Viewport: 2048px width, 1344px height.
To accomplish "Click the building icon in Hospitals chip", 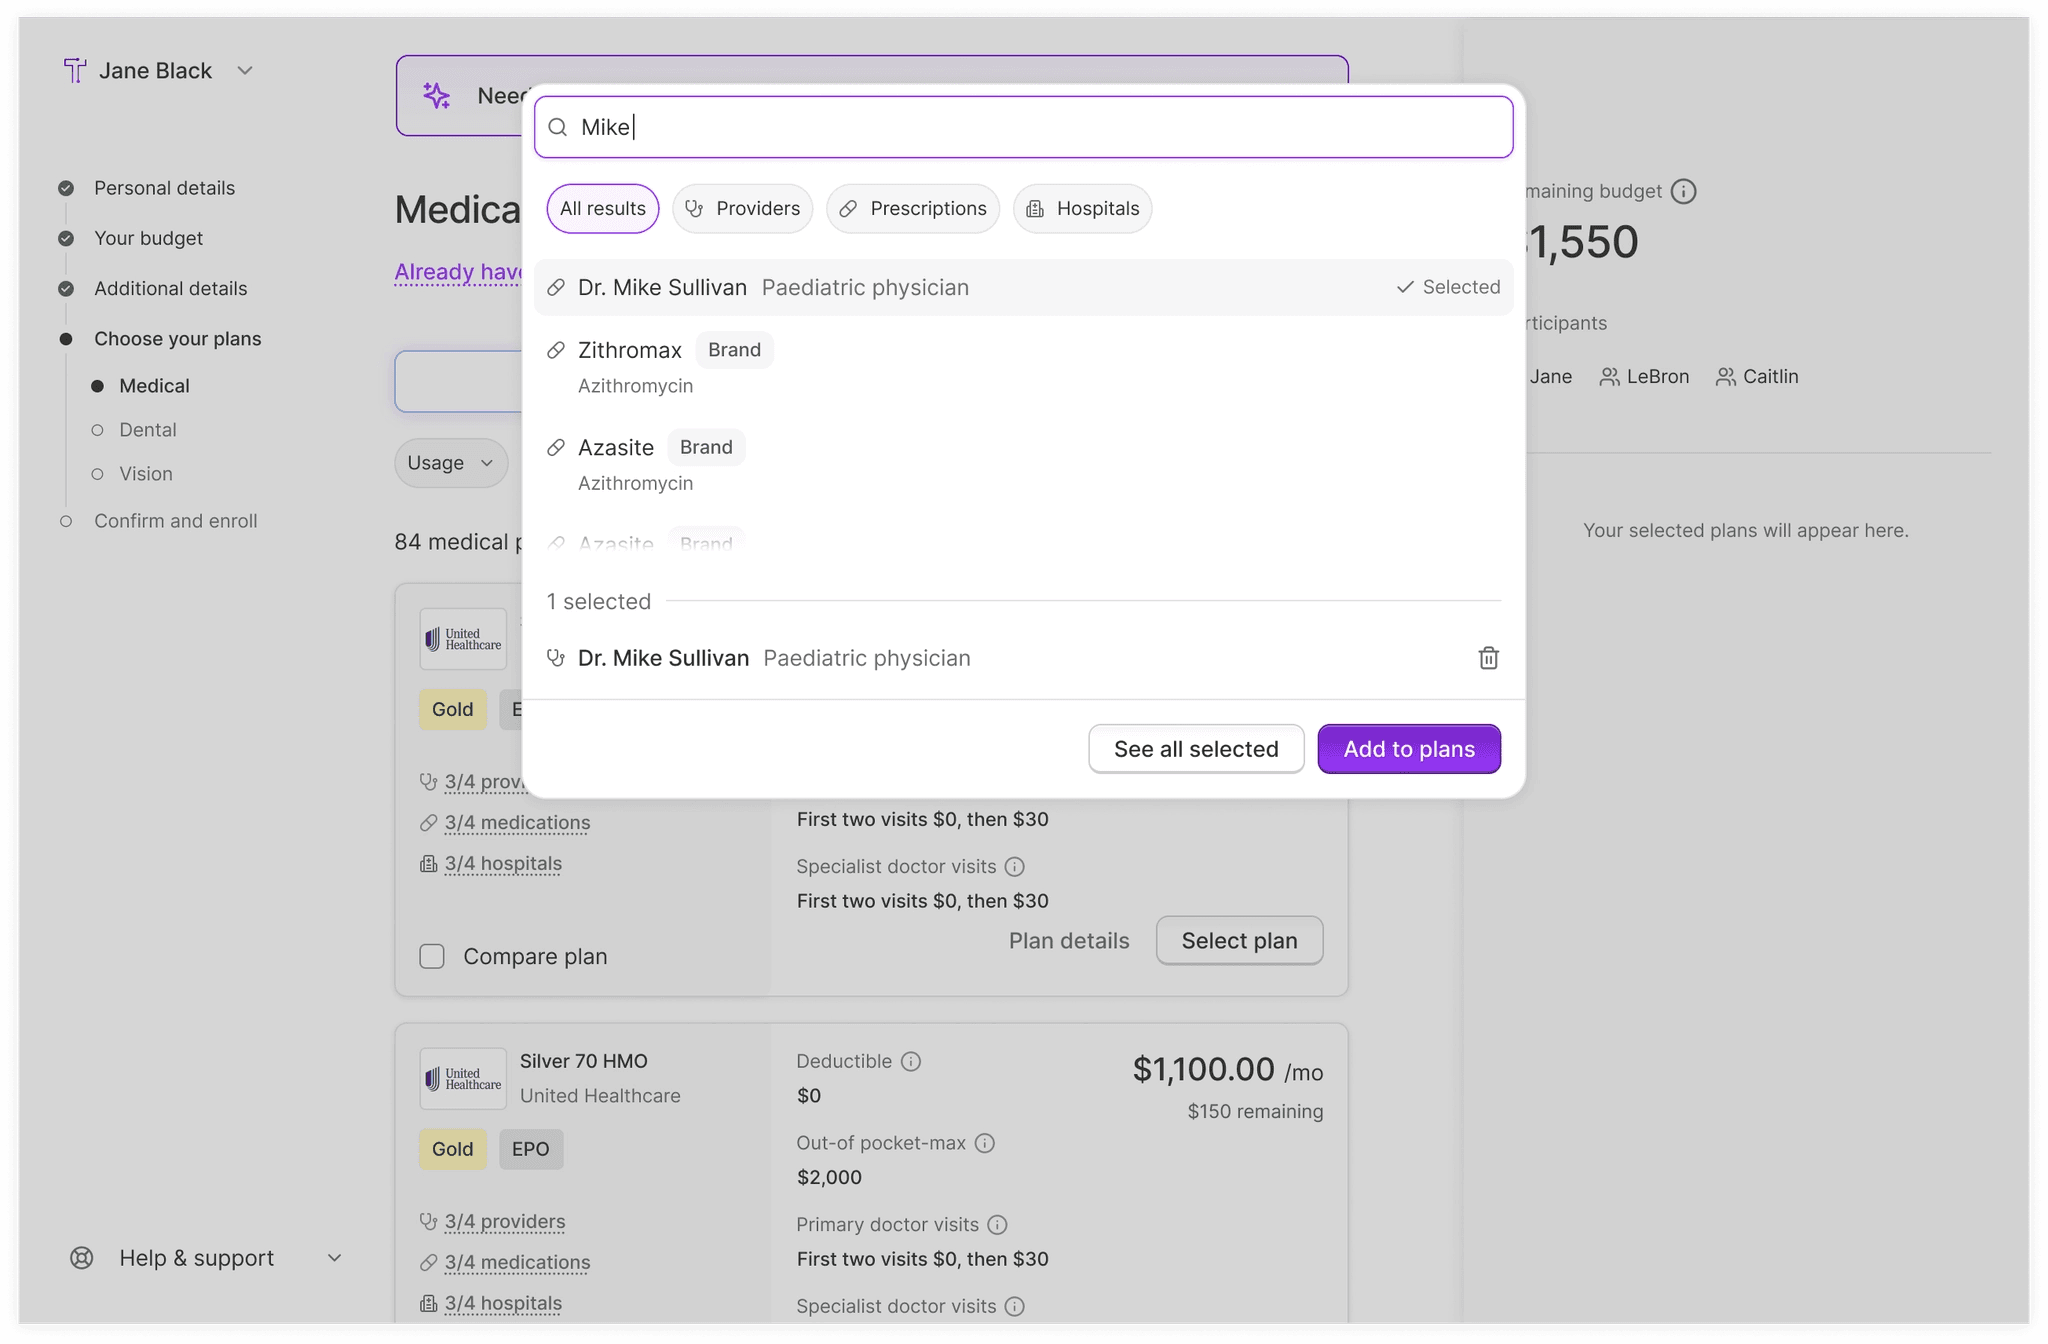I will [x=1035, y=208].
